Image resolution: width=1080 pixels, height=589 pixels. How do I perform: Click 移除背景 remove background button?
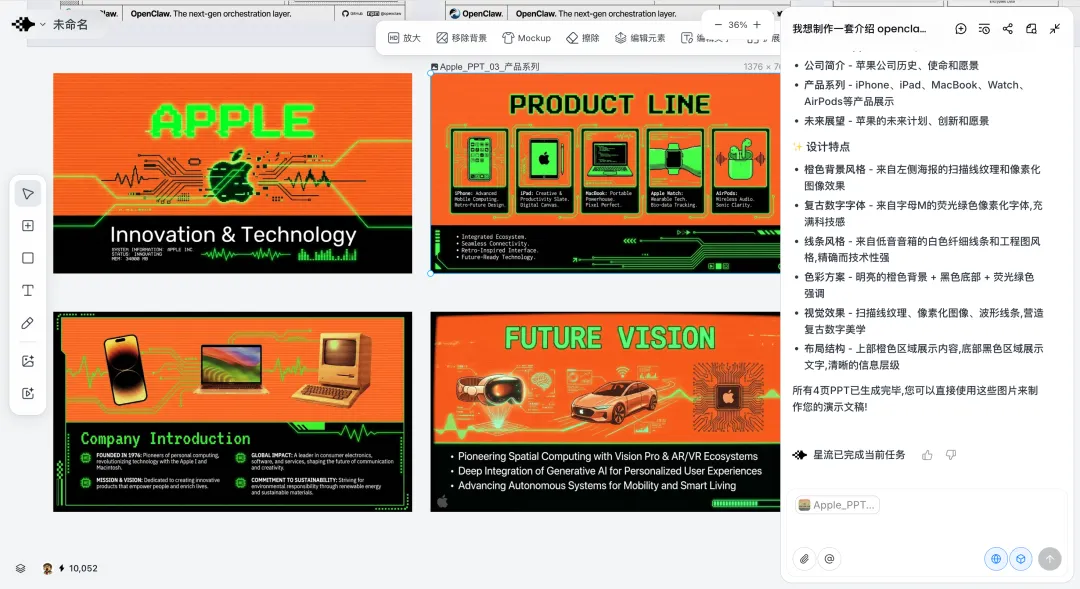tap(461, 38)
